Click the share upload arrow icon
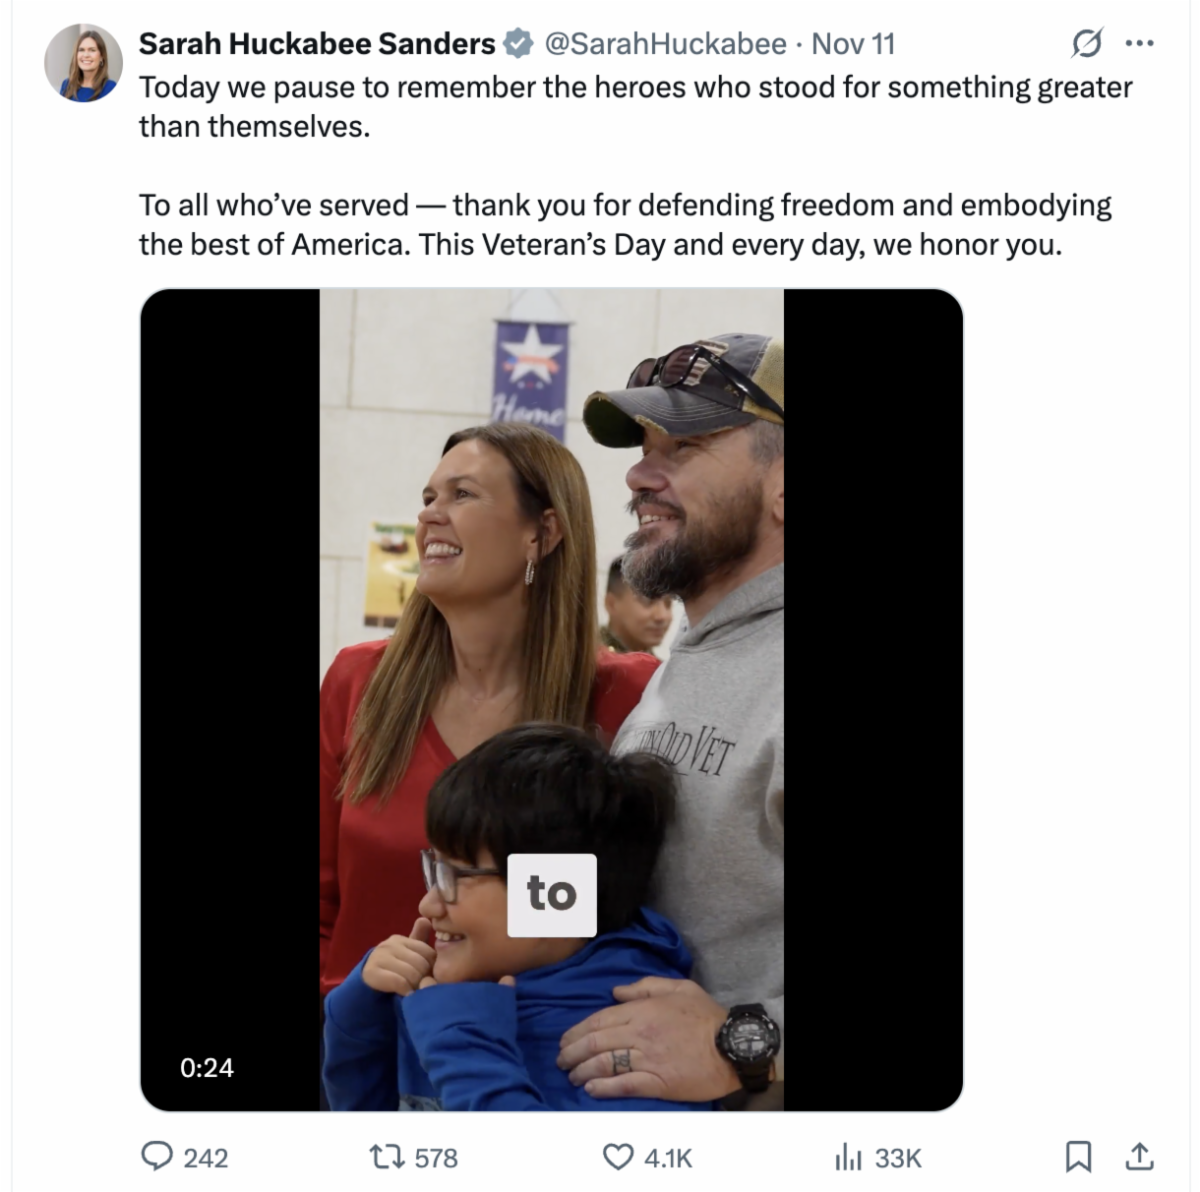1200x1192 pixels. (1139, 1157)
